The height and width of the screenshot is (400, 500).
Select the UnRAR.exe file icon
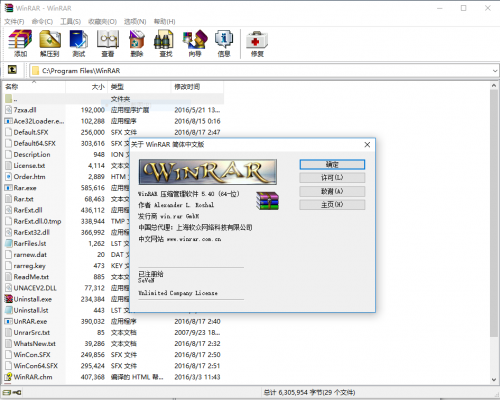tap(8, 321)
